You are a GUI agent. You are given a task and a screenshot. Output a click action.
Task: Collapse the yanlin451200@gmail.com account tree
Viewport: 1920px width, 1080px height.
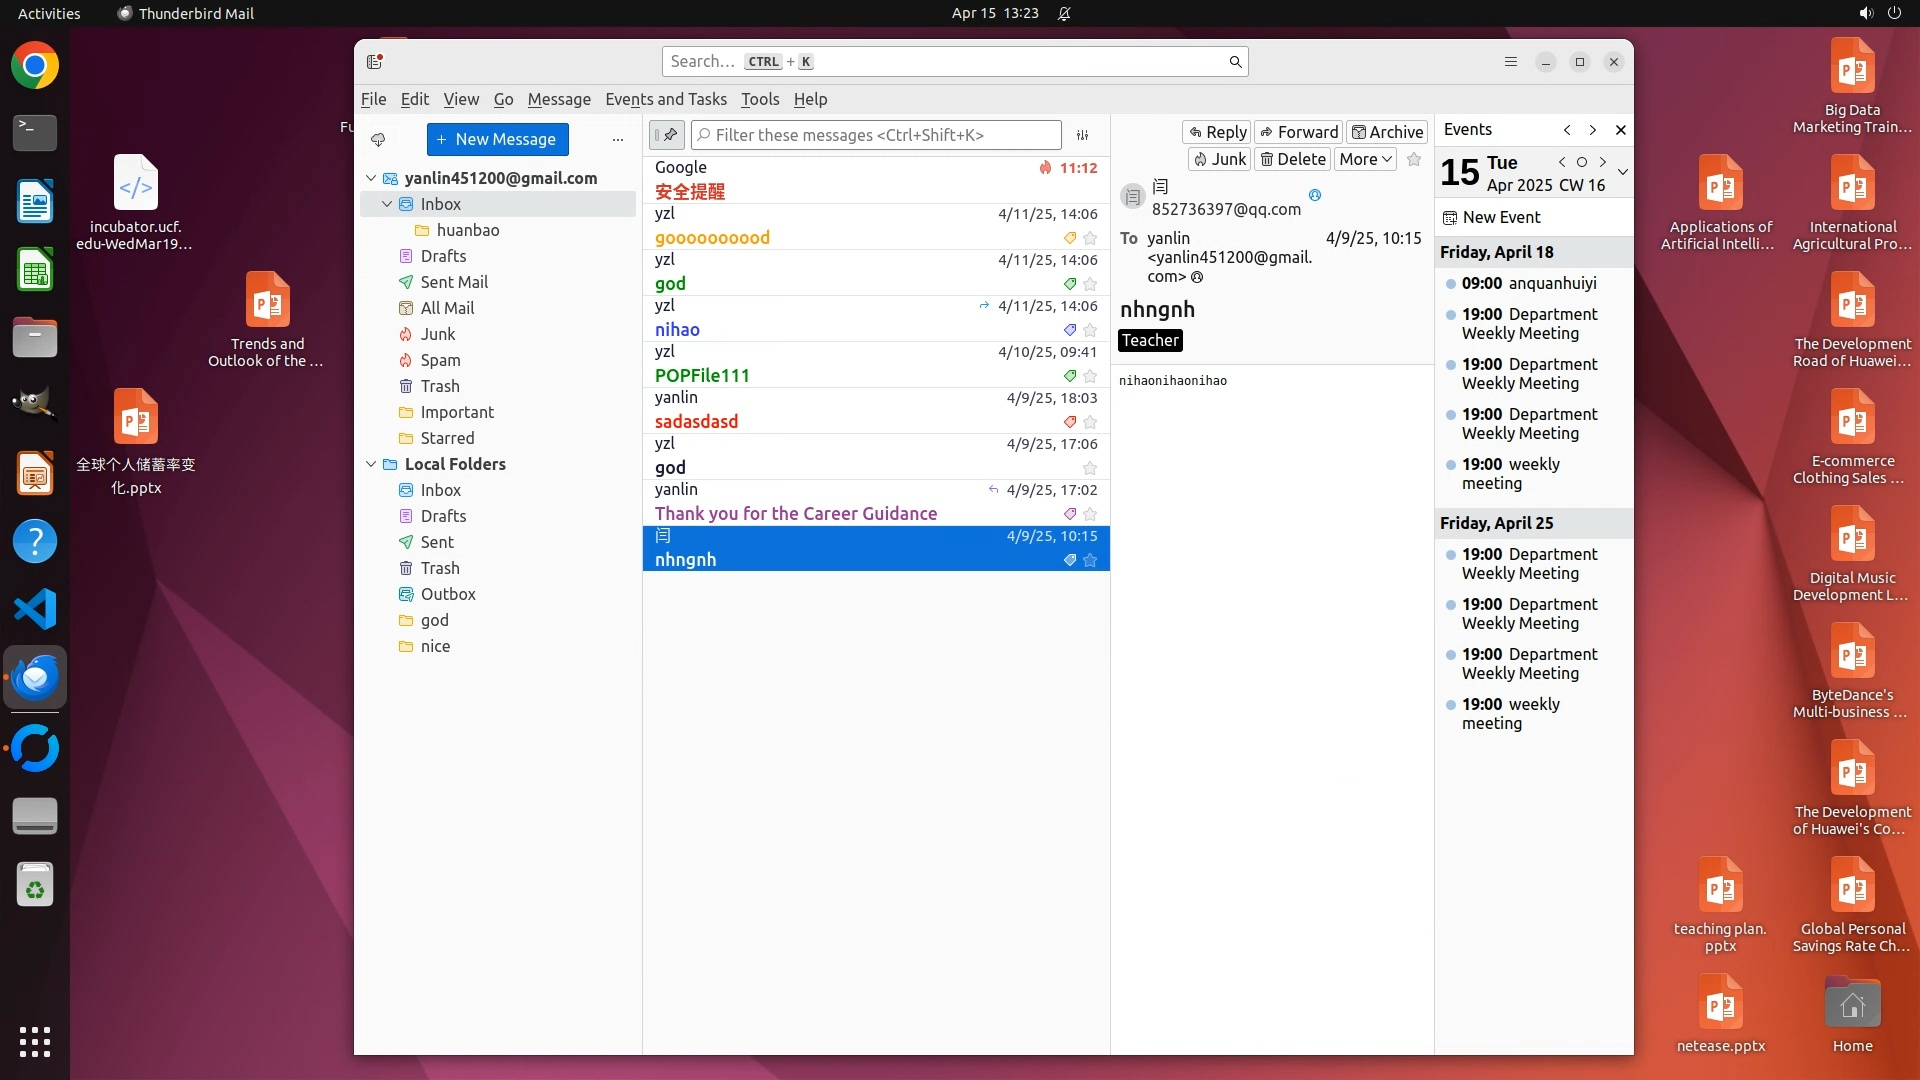[371, 178]
